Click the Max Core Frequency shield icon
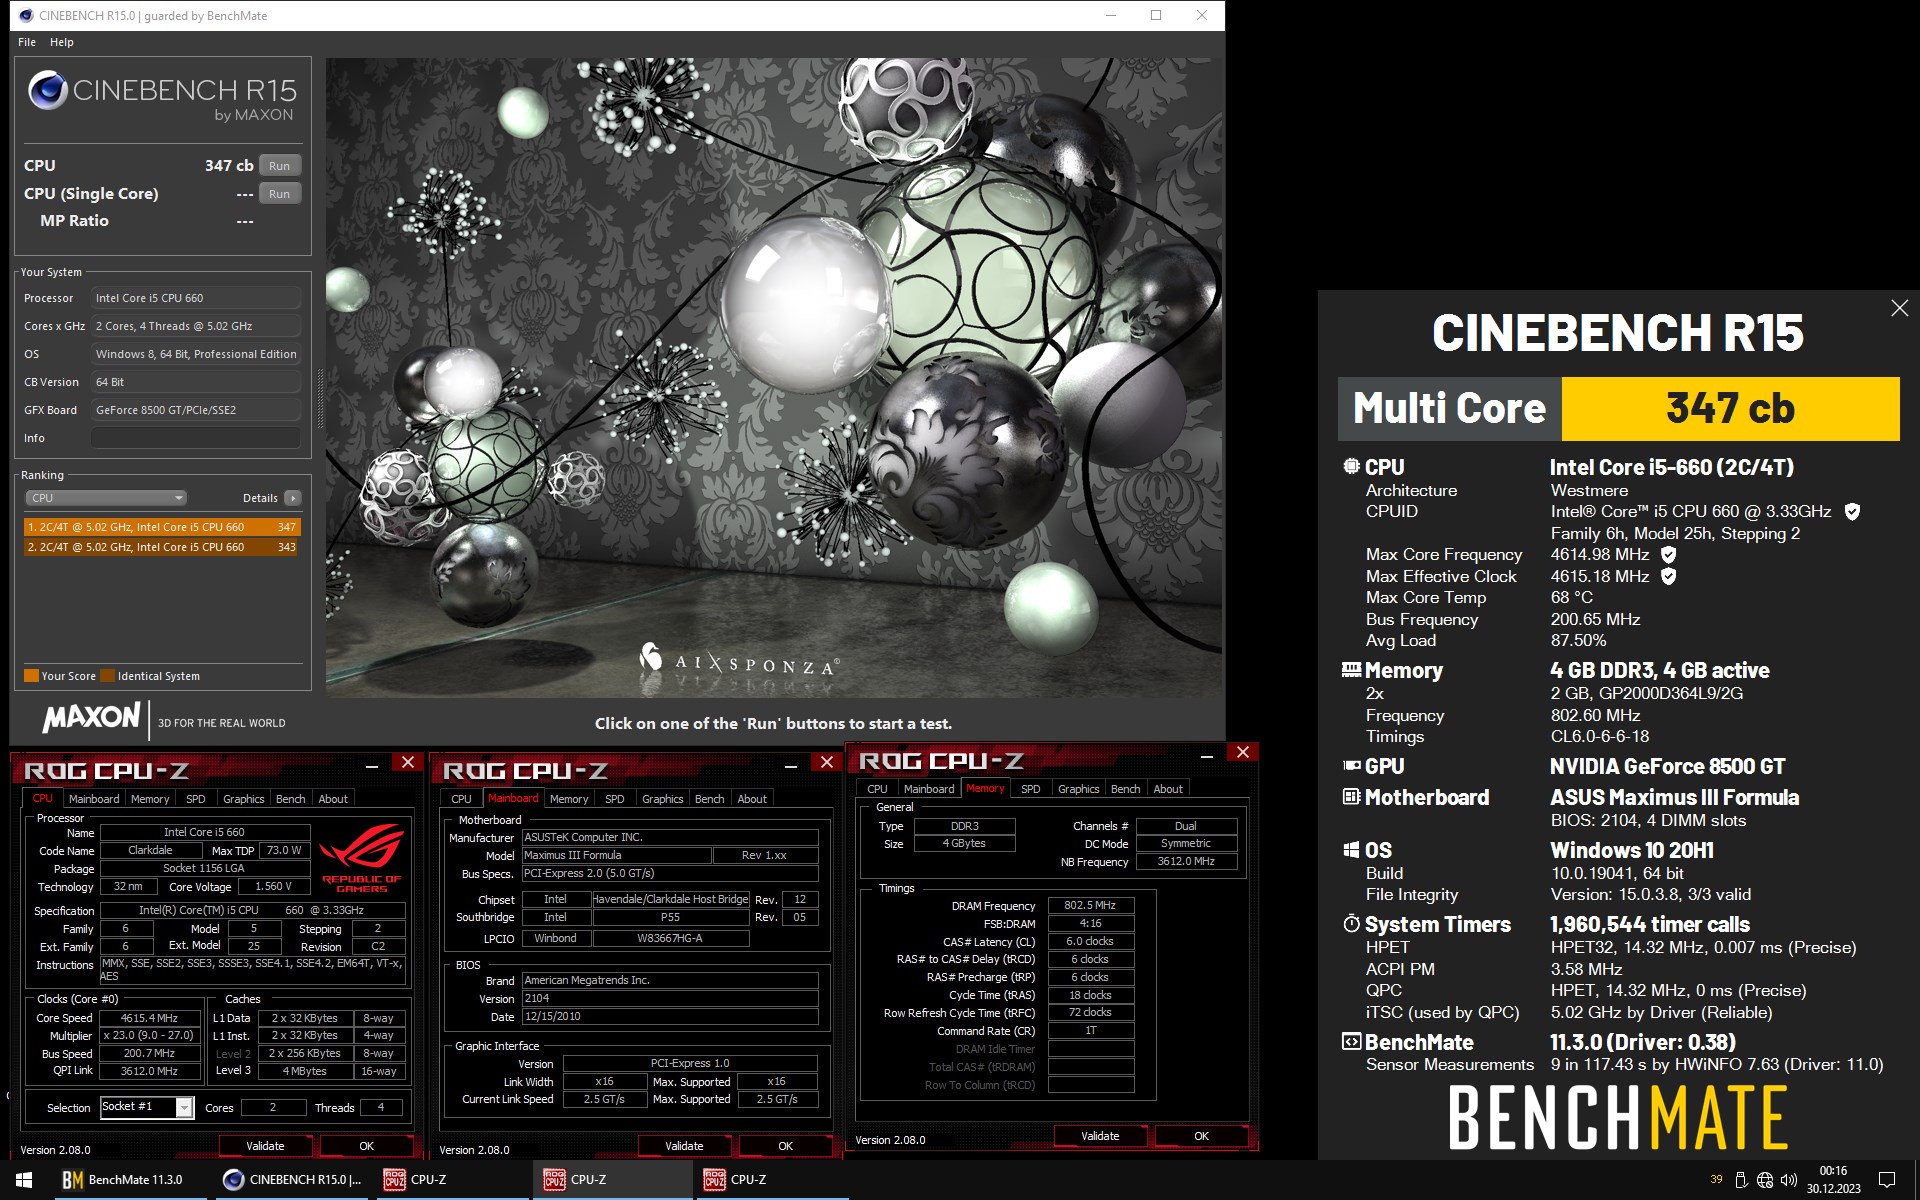Viewport: 1920px width, 1200px height. point(1668,554)
